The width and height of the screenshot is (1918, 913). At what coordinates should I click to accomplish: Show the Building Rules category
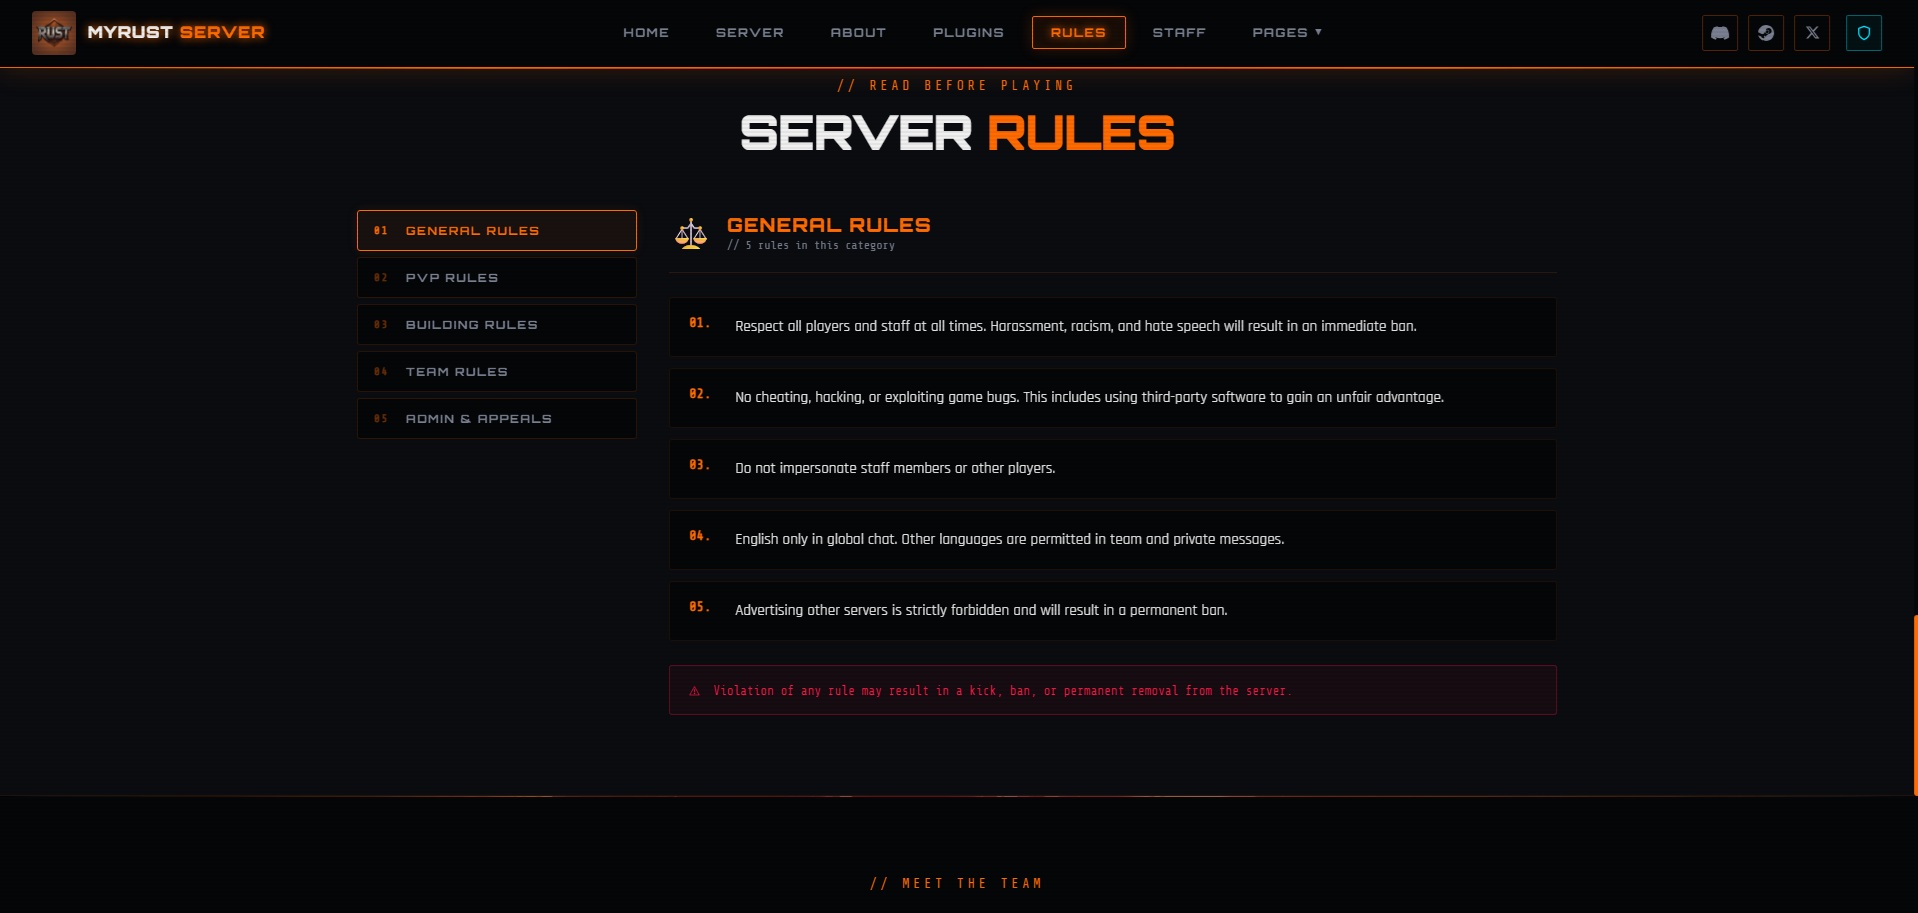pyautogui.click(x=496, y=325)
